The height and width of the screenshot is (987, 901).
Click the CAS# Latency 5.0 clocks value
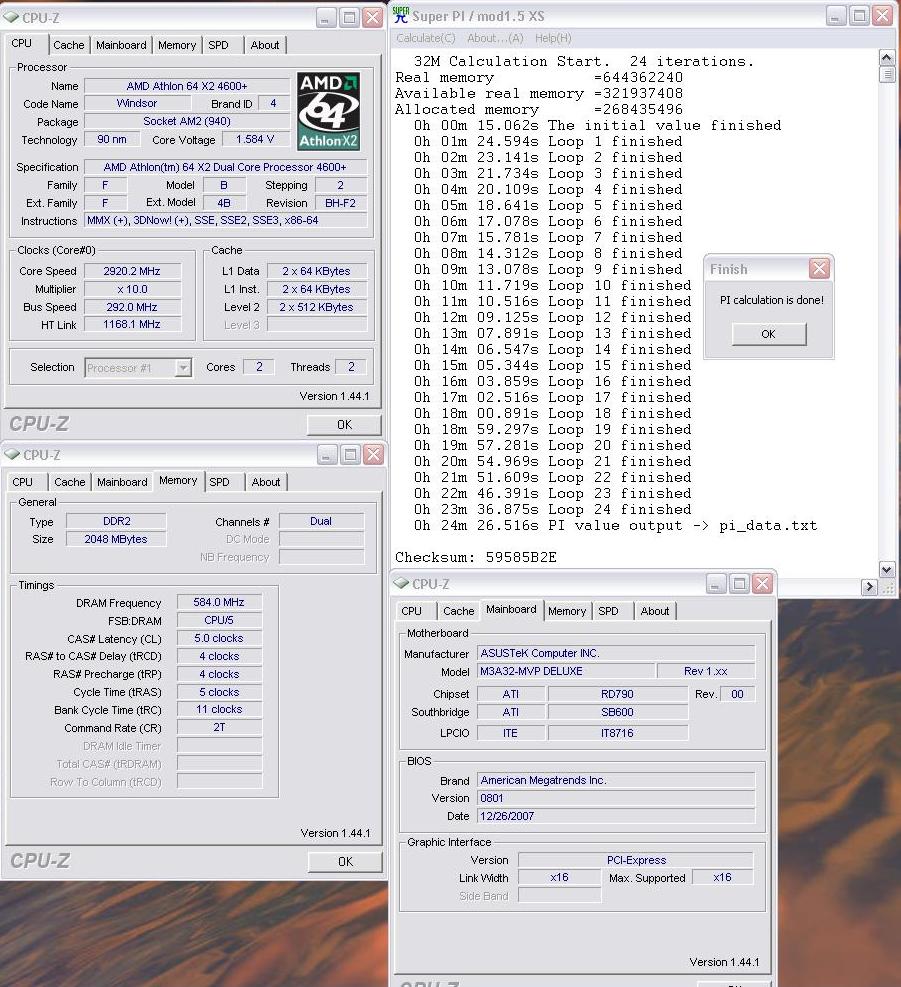[x=219, y=638]
